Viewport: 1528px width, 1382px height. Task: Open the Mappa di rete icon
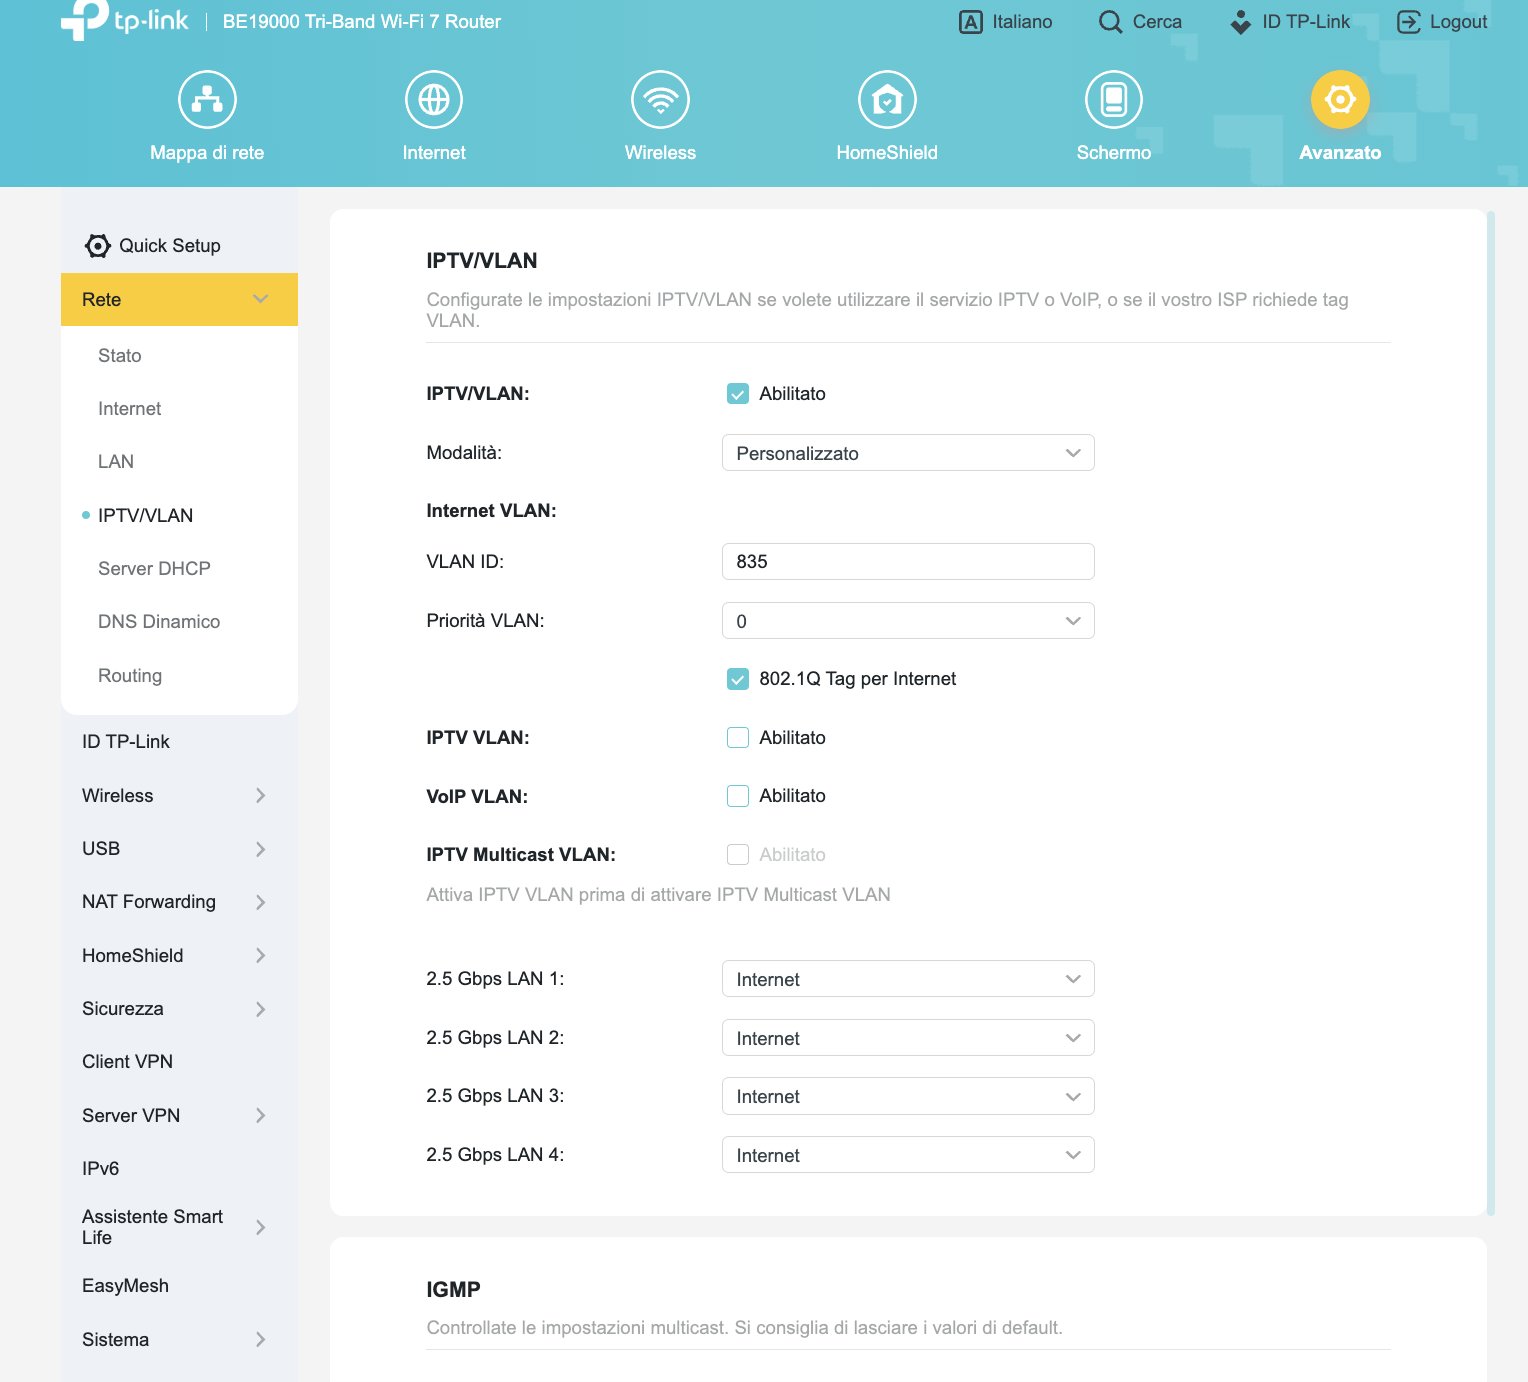(x=207, y=100)
